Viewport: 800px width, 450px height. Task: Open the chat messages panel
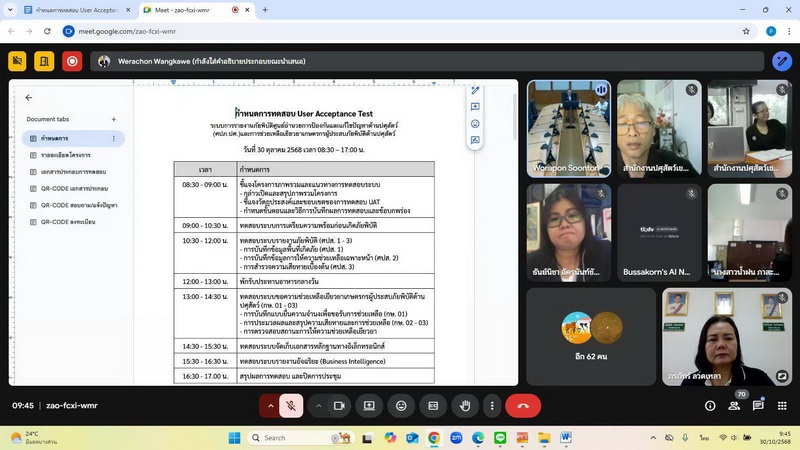[x=759, y=405]
